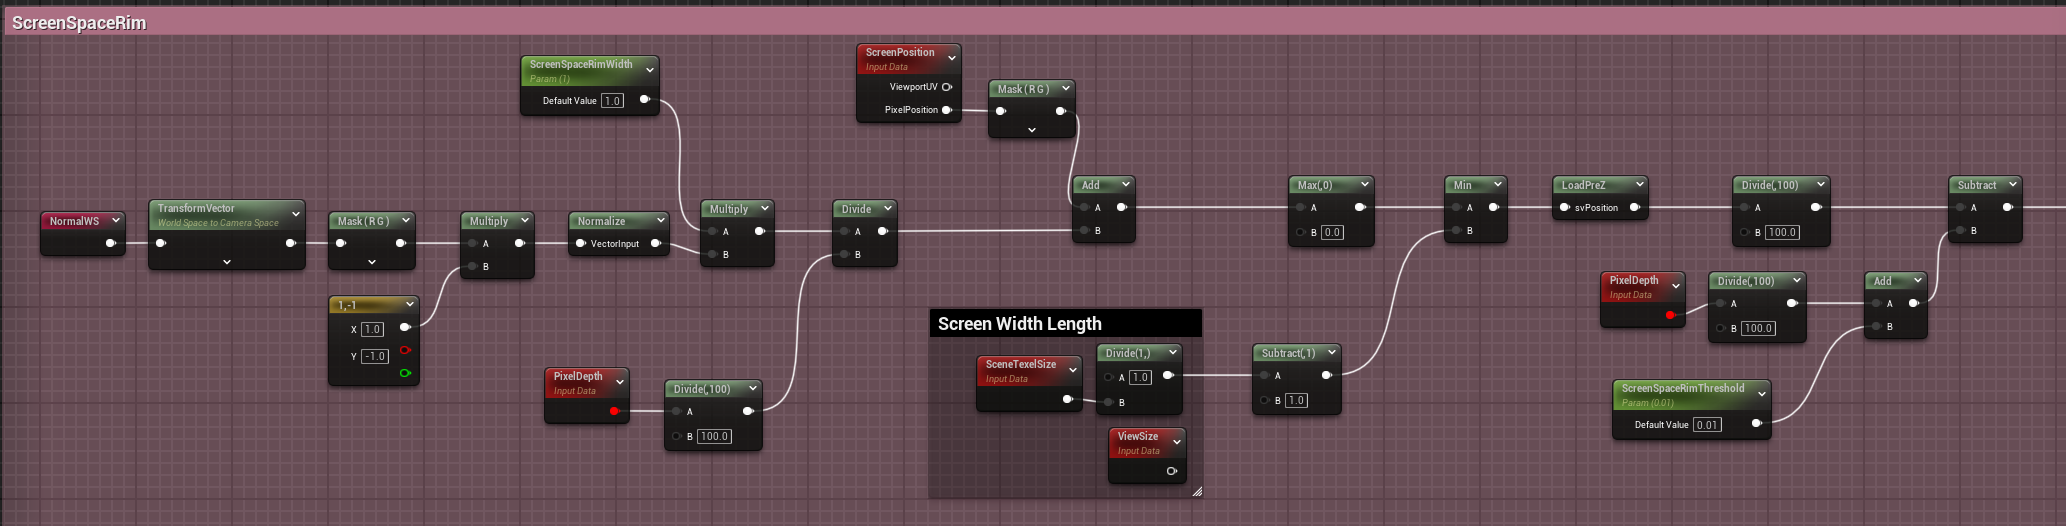This screenshot has height=526, width=2066.
Task: Click the ViewportUV output pin on ScreenPosition
Action: (x=947, y=87)
